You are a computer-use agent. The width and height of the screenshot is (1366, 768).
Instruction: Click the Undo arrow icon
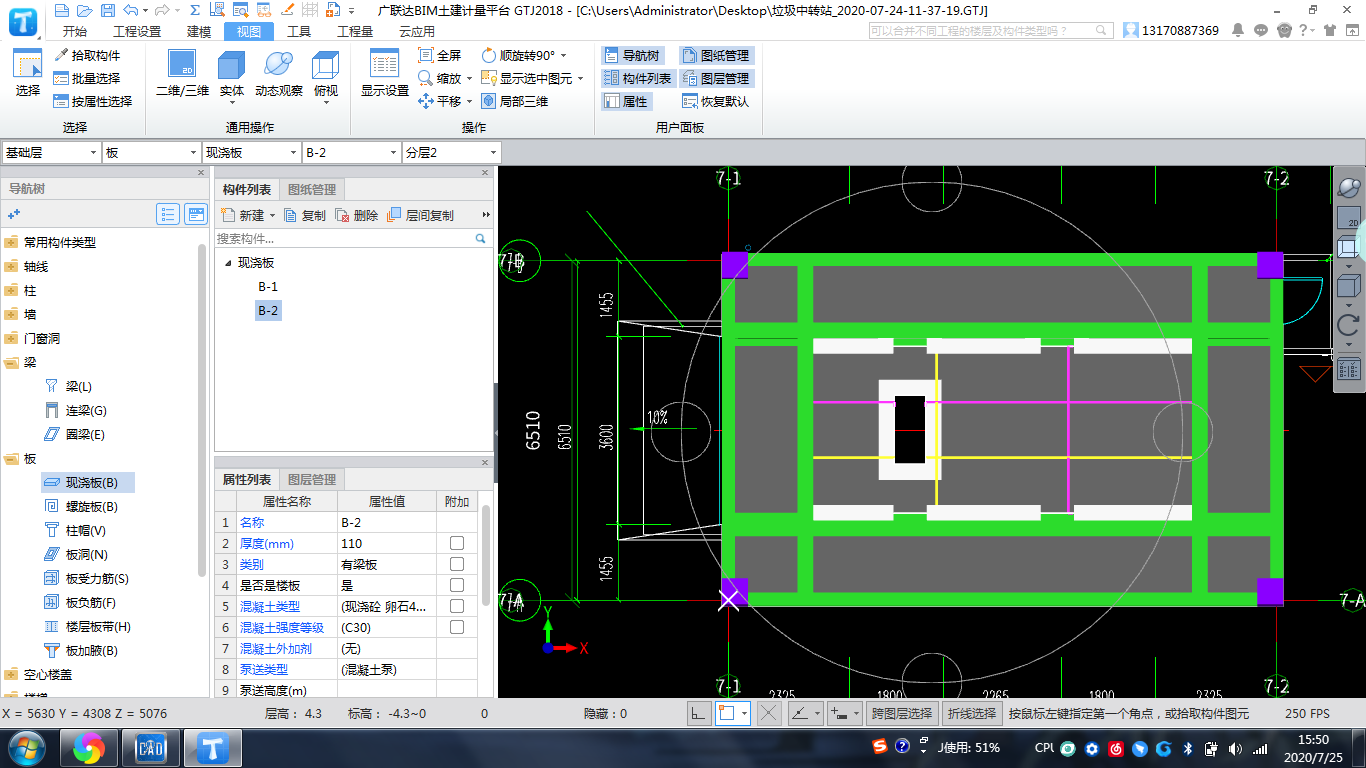click(x=131, y=10)
